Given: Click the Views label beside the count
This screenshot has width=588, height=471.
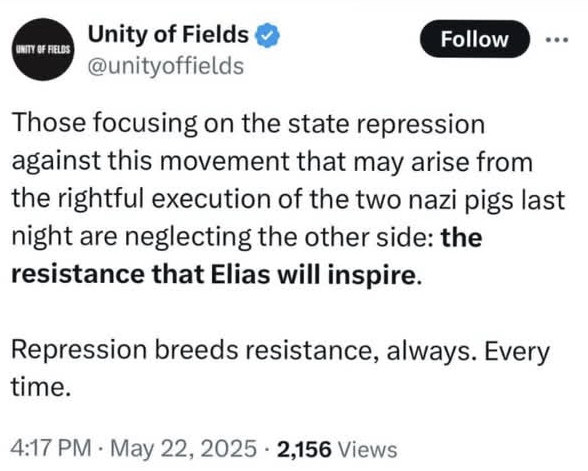Looking at the screenshot, I should tap(368, 448).
